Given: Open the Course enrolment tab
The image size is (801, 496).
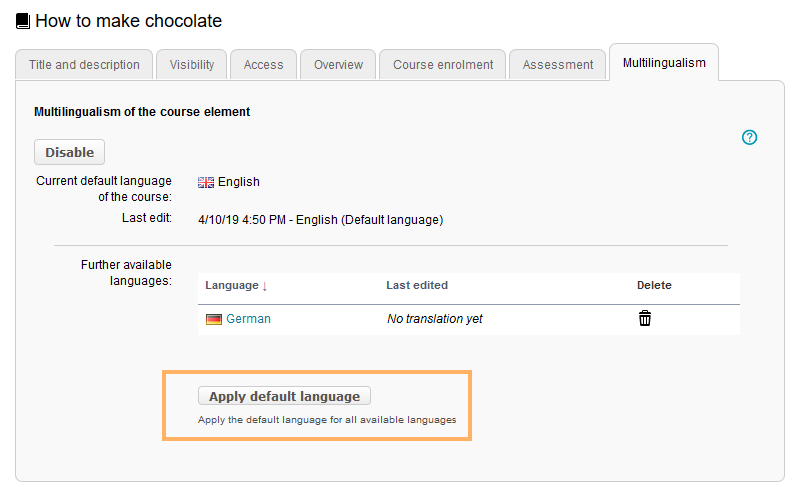Looking at the screenshot, I should click(443, 65).
